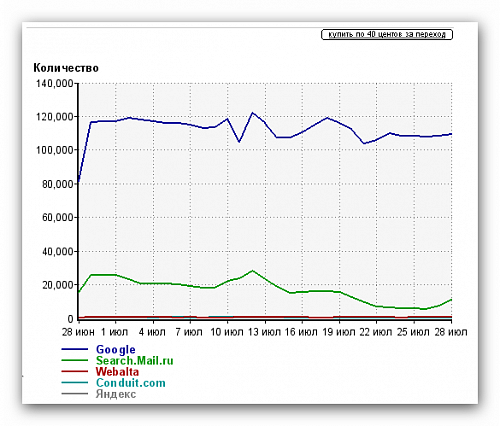Open the Google legend link
The image size is (500, 426).
tap(115, 349)
